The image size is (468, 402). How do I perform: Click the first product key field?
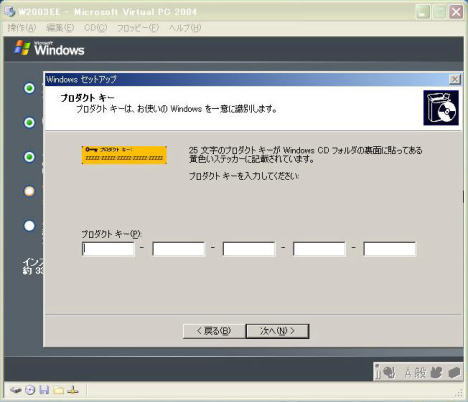(108, 249)
